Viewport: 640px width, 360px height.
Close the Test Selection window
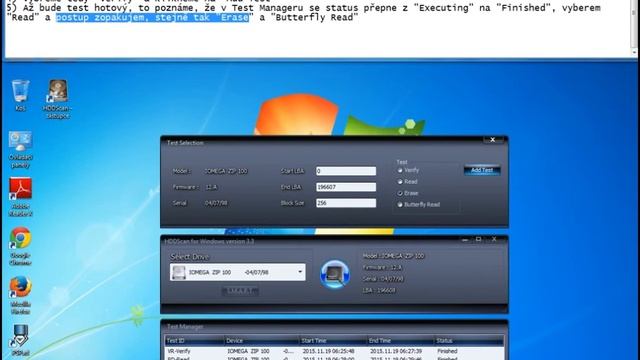493,140
